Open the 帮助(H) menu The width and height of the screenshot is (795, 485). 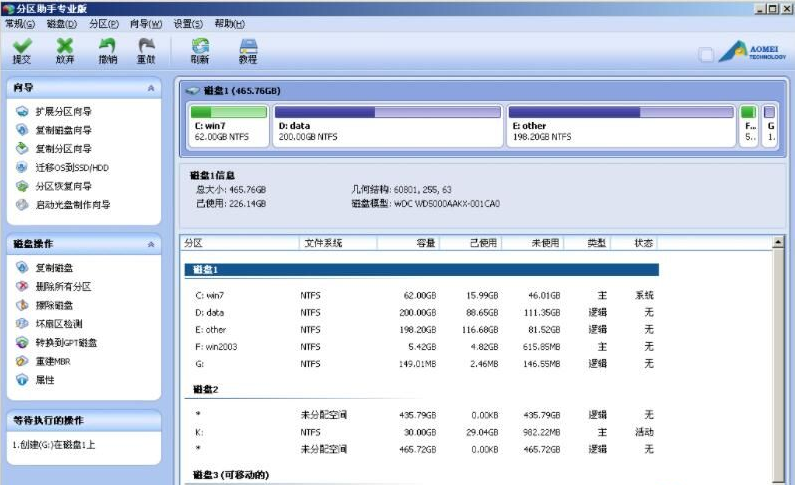(229, 24)
